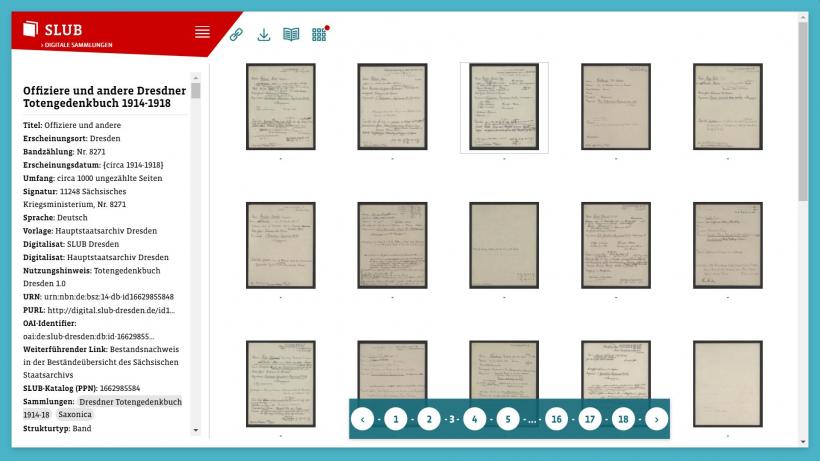The image size is (820, 461).
Task: Click the main page scrollbar down arrow
Action: pyautogui.click(x=803, y=442)
